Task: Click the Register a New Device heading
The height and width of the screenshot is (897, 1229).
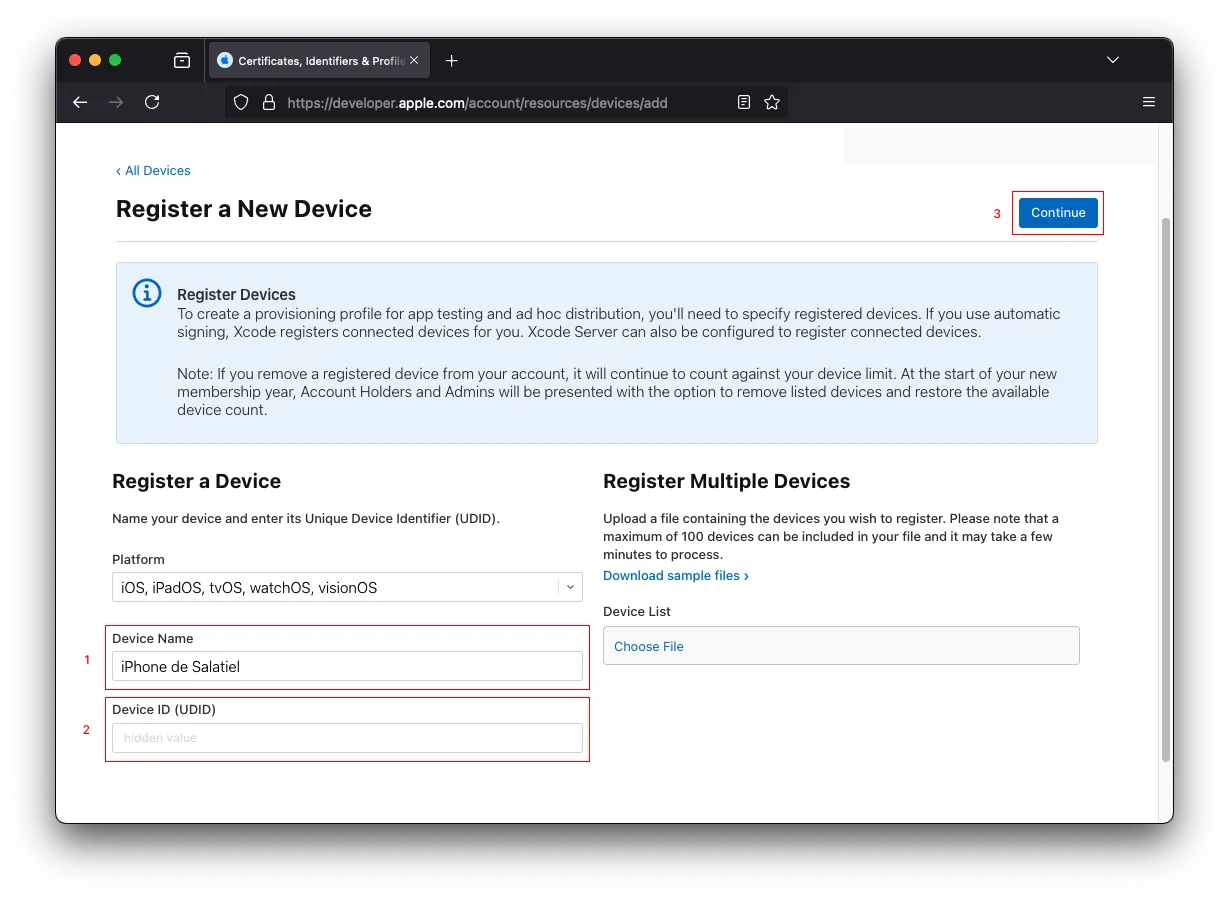Action: (244, 209)
